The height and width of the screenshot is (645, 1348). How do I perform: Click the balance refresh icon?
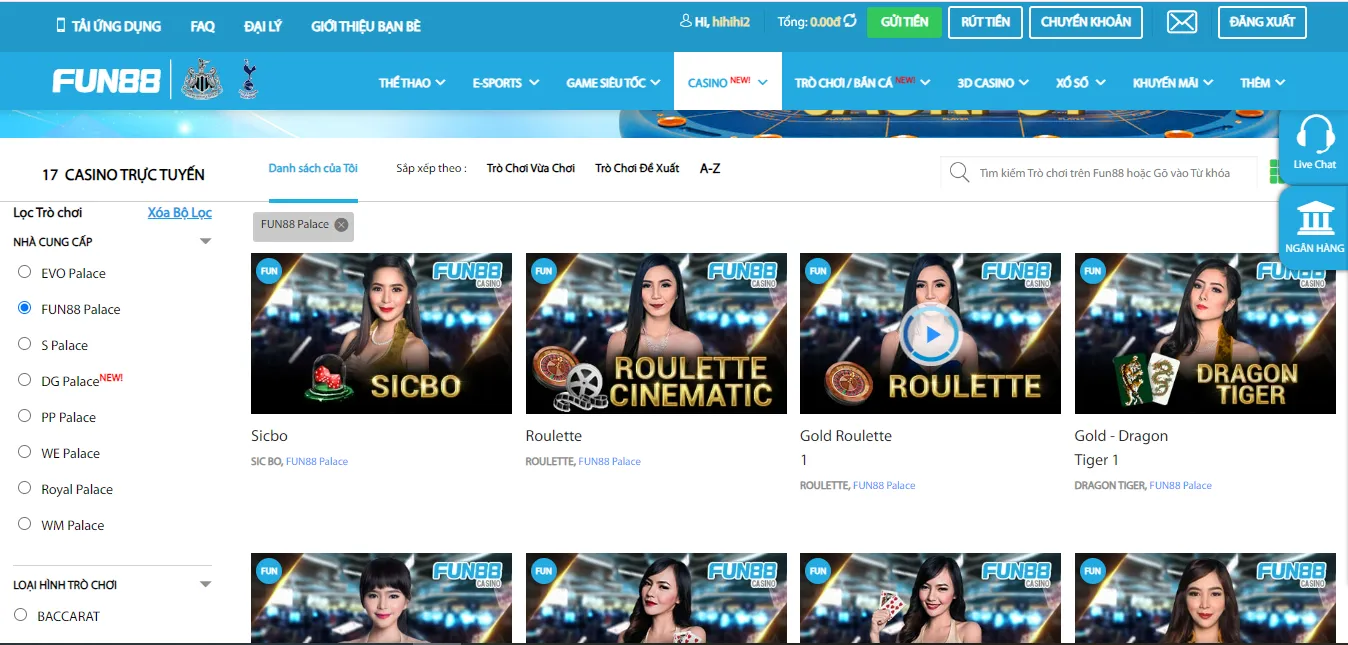(x=850, y=21)
